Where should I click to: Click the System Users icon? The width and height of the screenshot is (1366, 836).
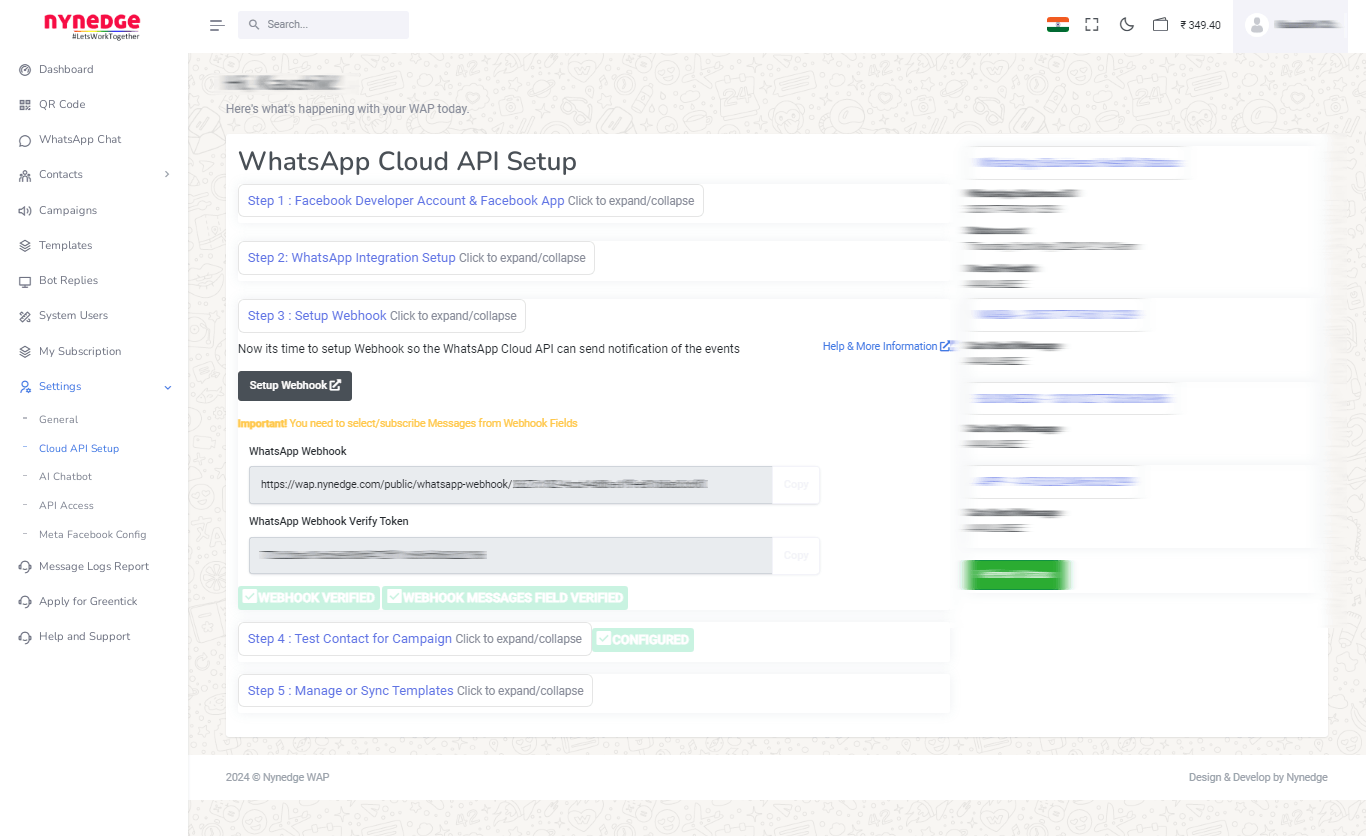pos(25,316)
